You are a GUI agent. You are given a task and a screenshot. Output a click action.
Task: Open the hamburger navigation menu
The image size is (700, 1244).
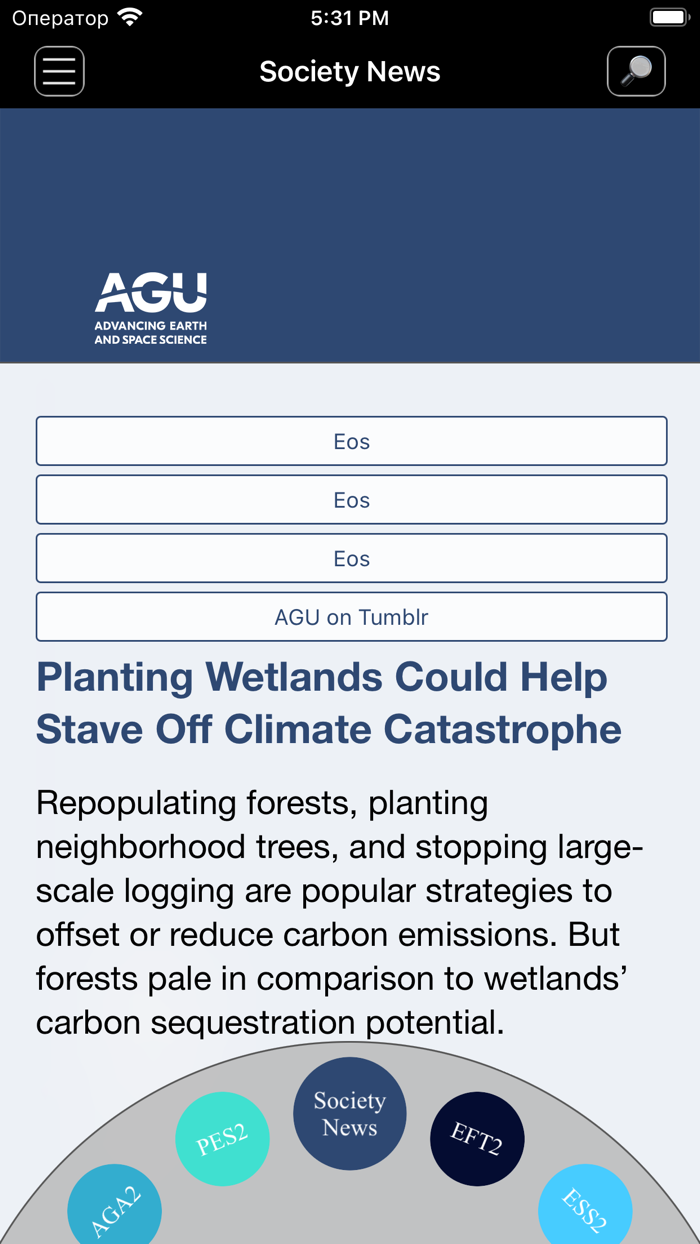pos(59,71)
